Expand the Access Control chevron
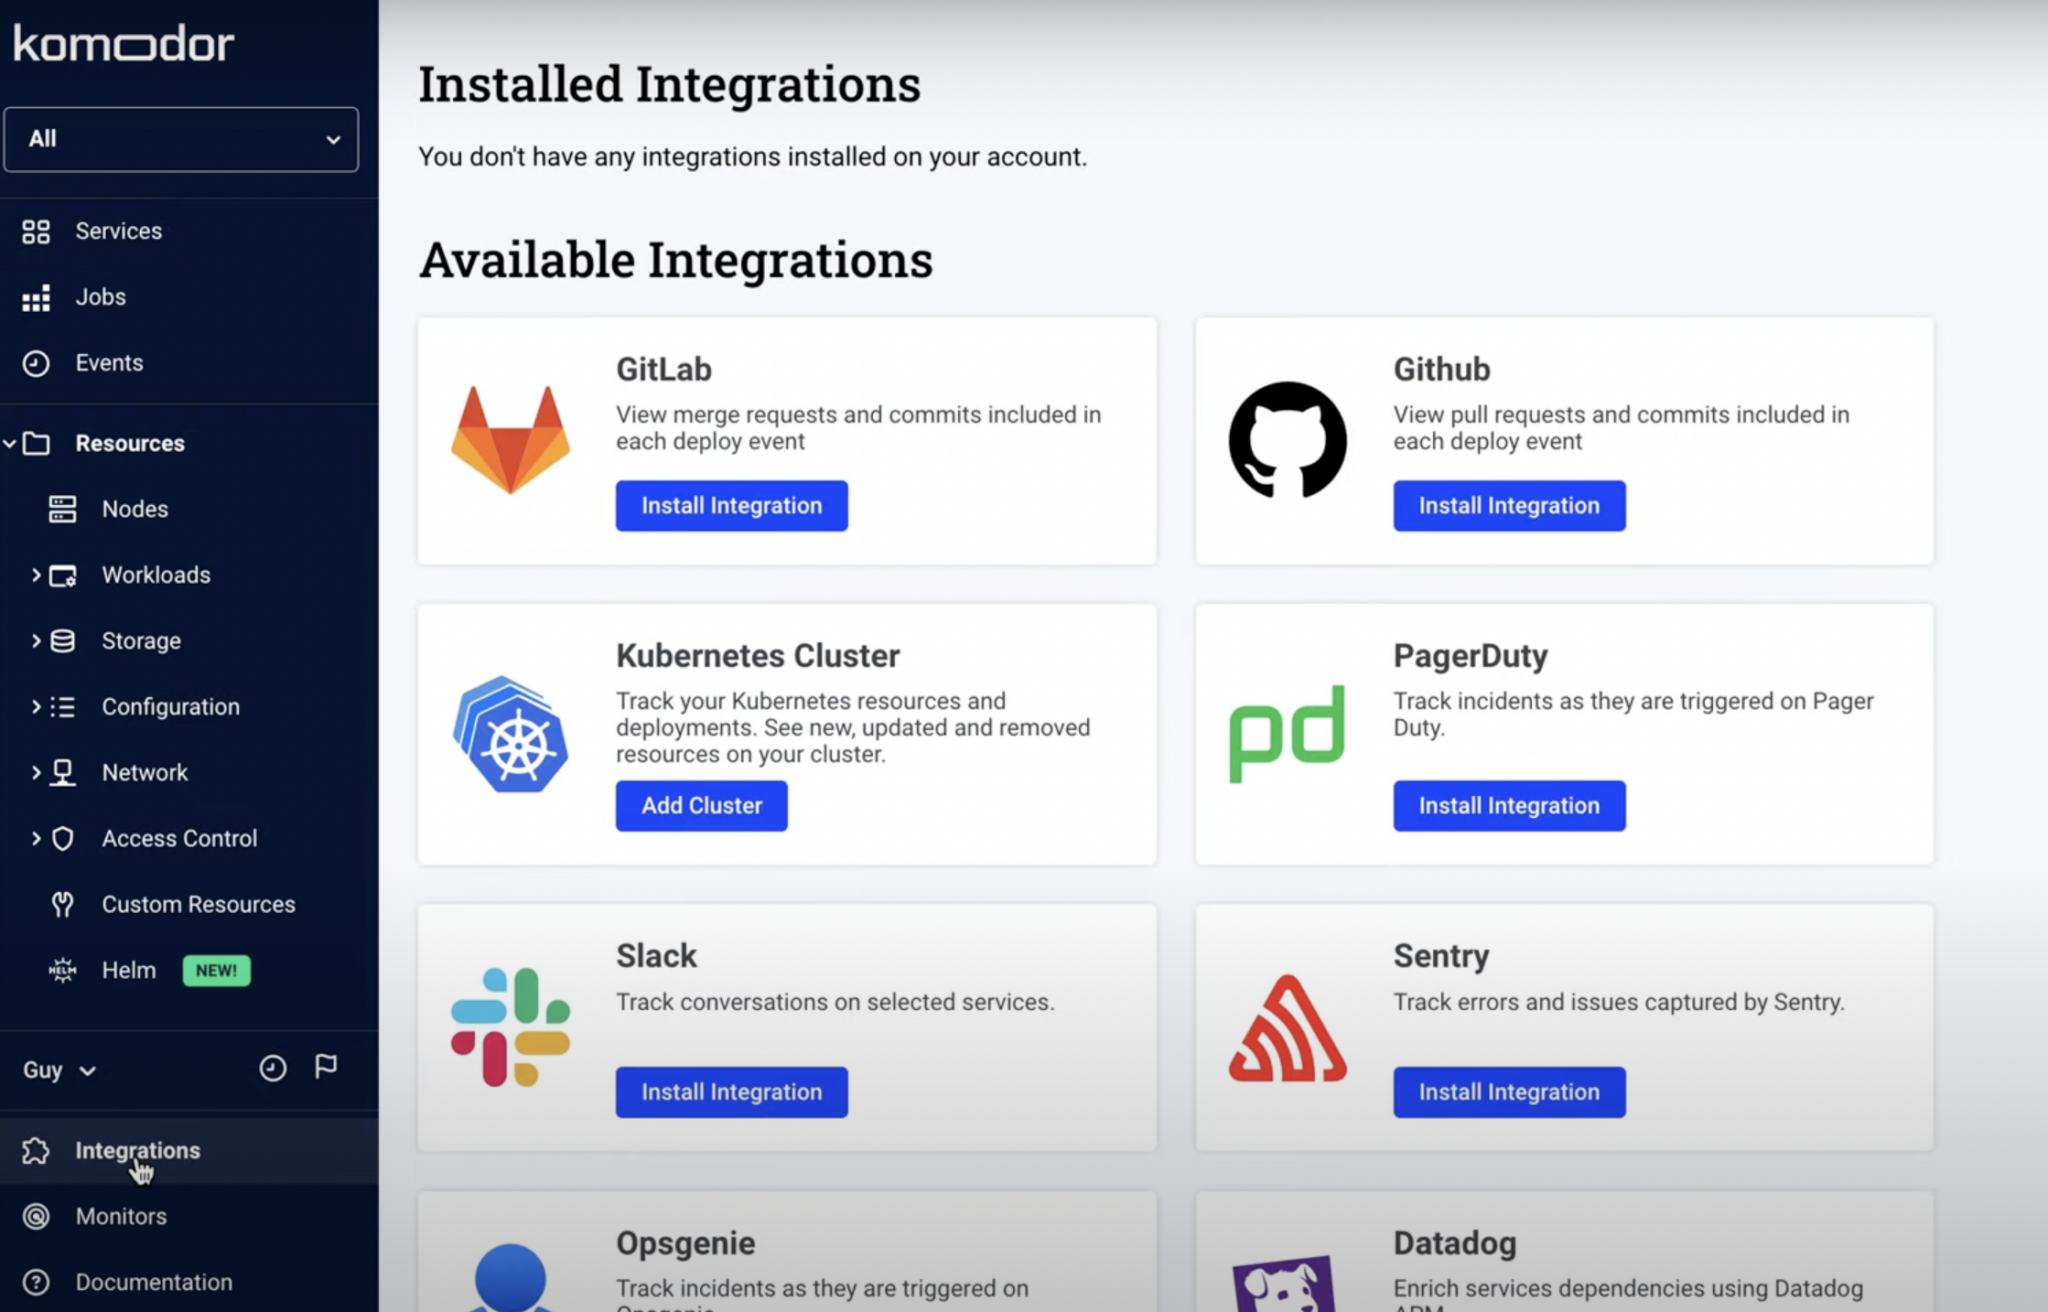 [36, 839]
